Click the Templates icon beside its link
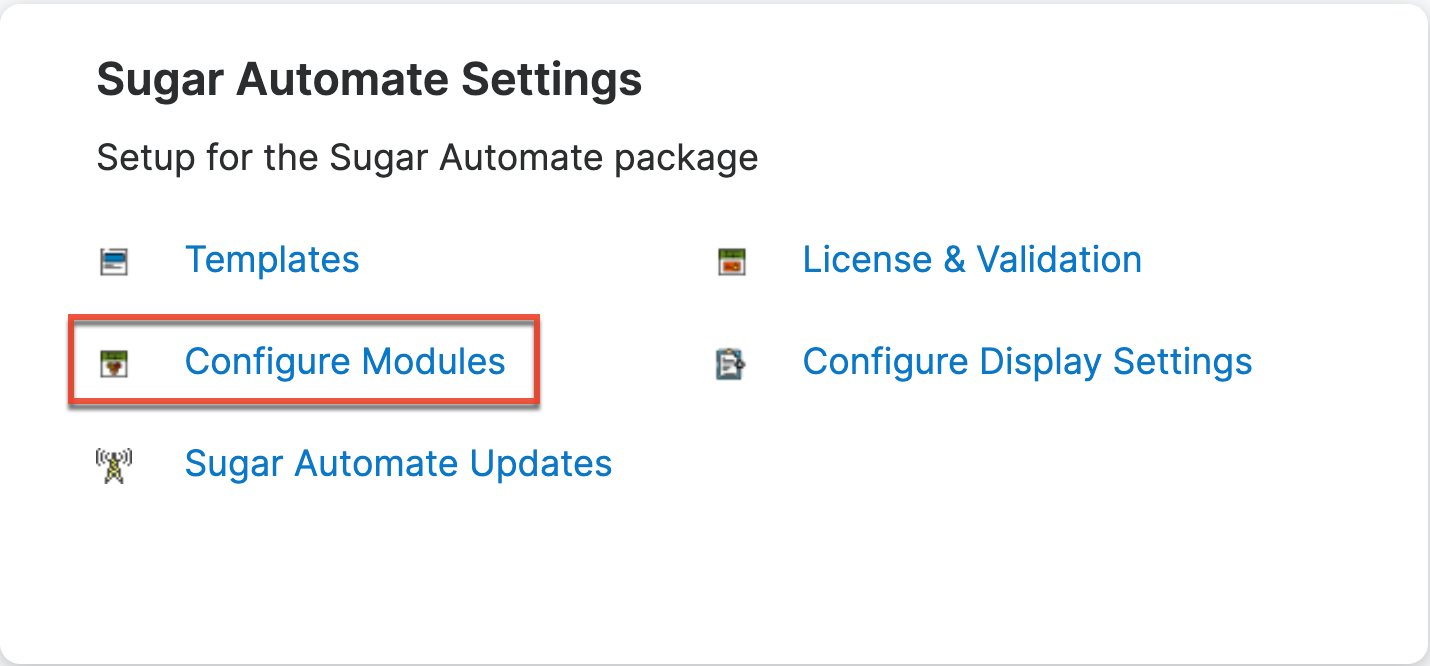1430x666 pixels. point(113,260)
